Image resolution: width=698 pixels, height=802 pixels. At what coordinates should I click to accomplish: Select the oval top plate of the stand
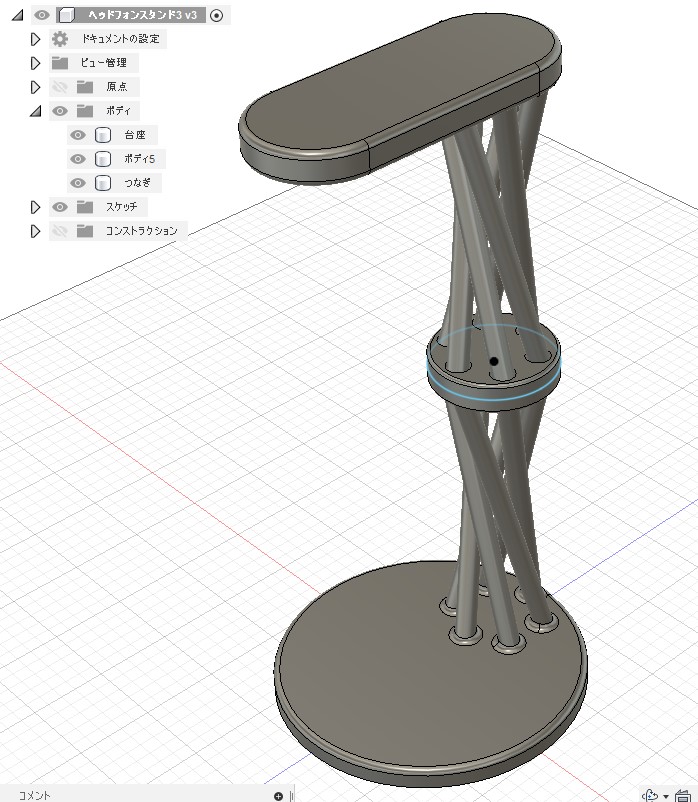399,87
